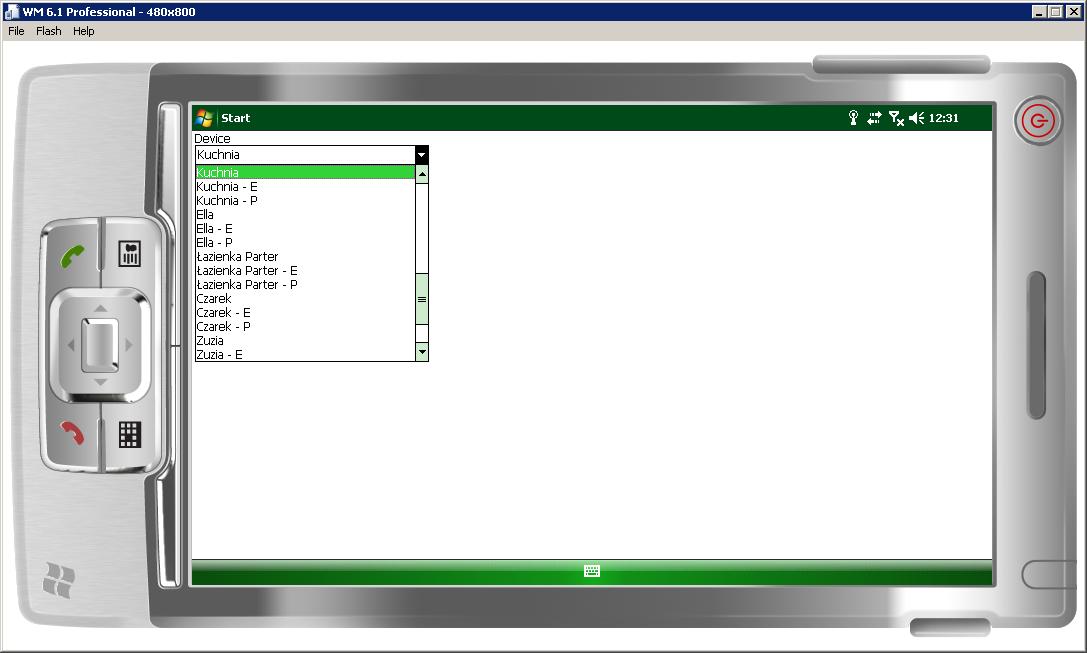Click the side volume slider on the device
Viewport: 1087px width, 653px height.
pos(1036,345)
